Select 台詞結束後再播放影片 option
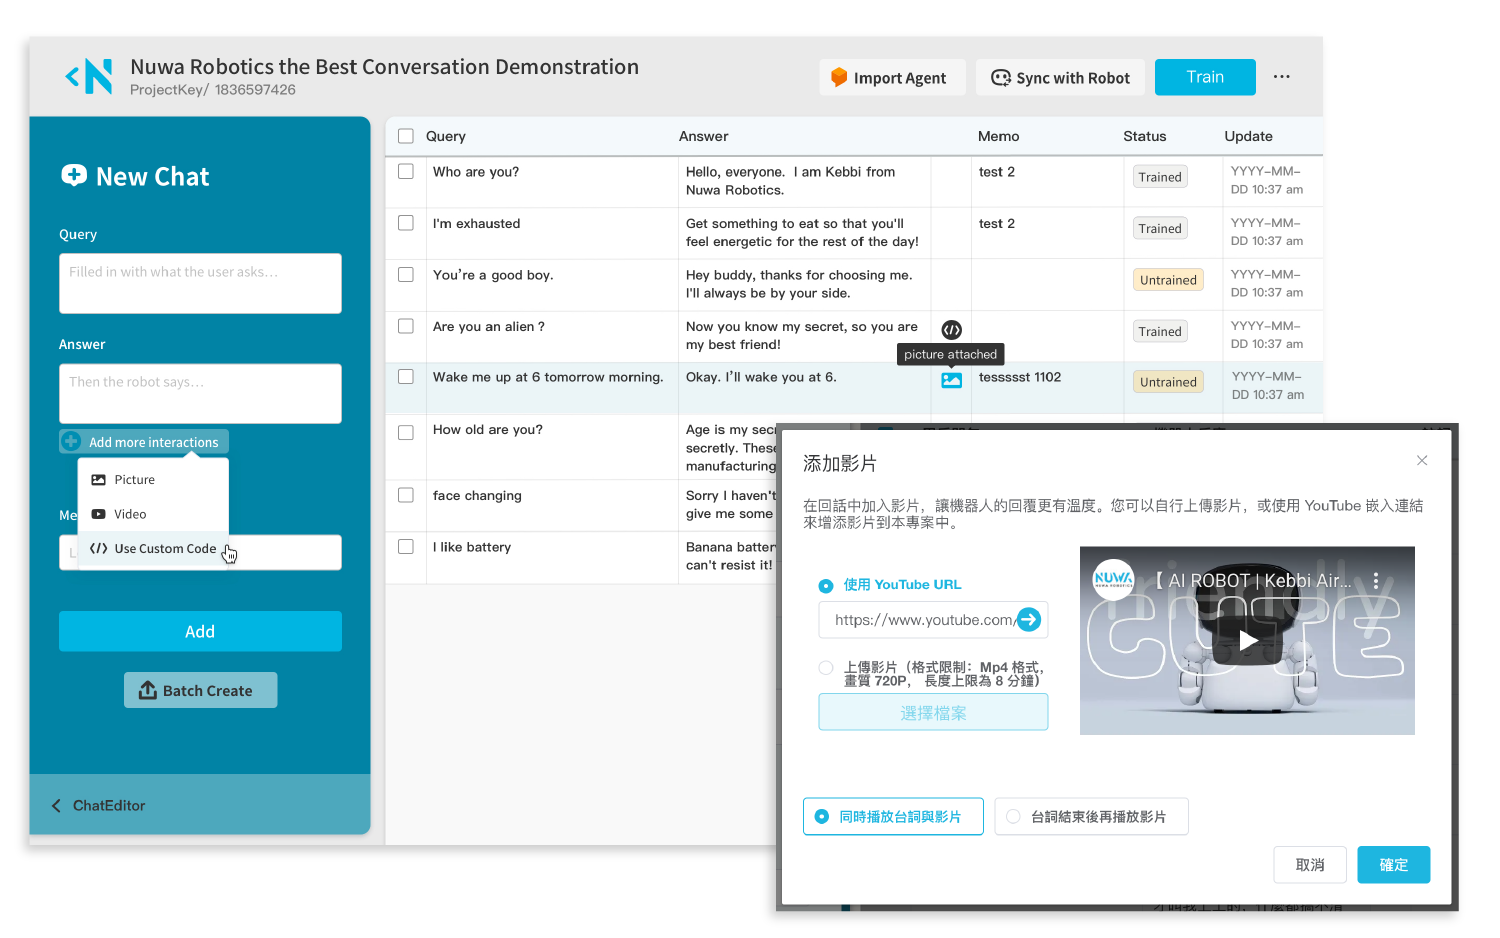This screenshot has width=1500, height=938. (1091, 816)
